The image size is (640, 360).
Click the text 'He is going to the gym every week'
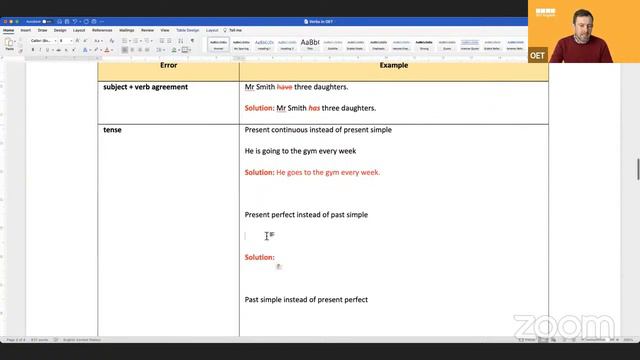click(300, 151)
